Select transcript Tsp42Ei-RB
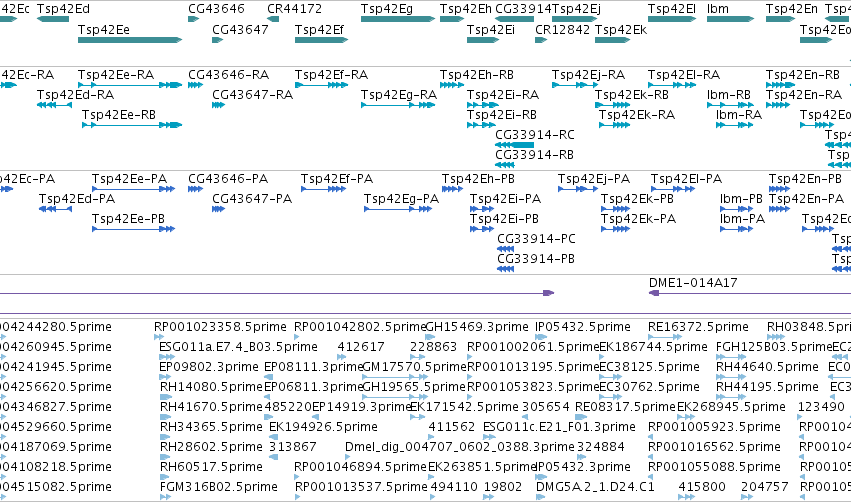Viewport: 851px width, 502px height. (x=501, y=115)
